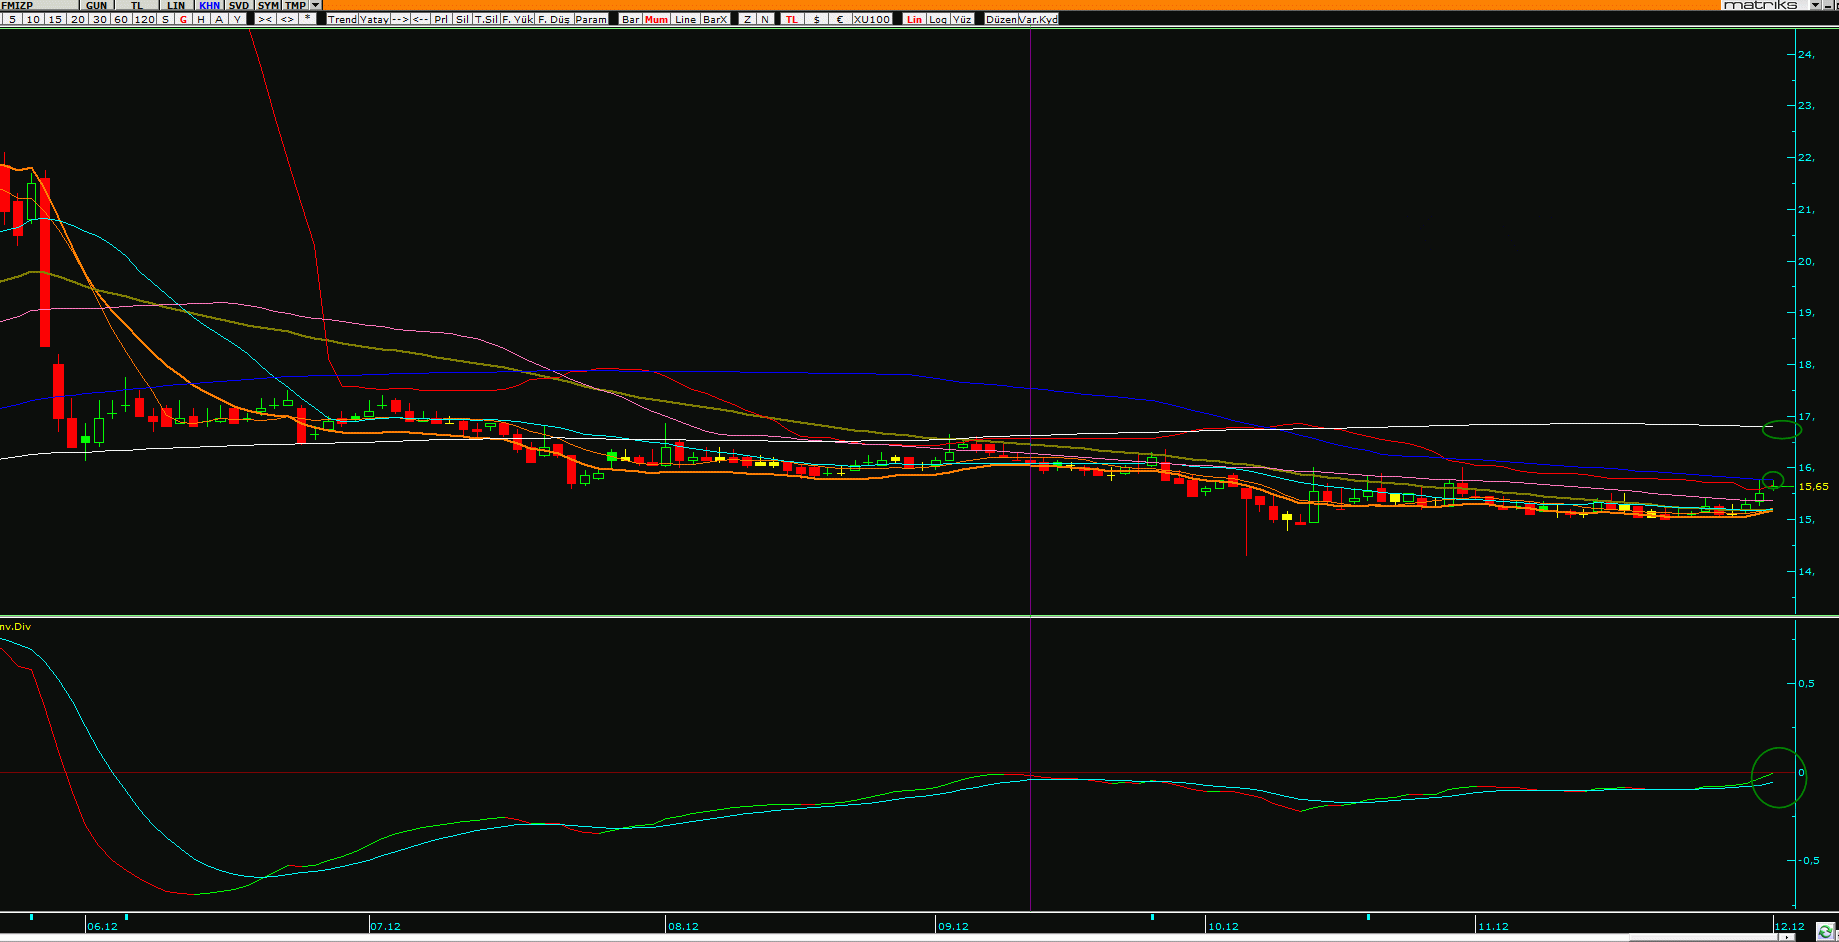The height and width of the screenshot is (942, 1839).
Task: Select the € euro currency button
Action: coord(839,19)
